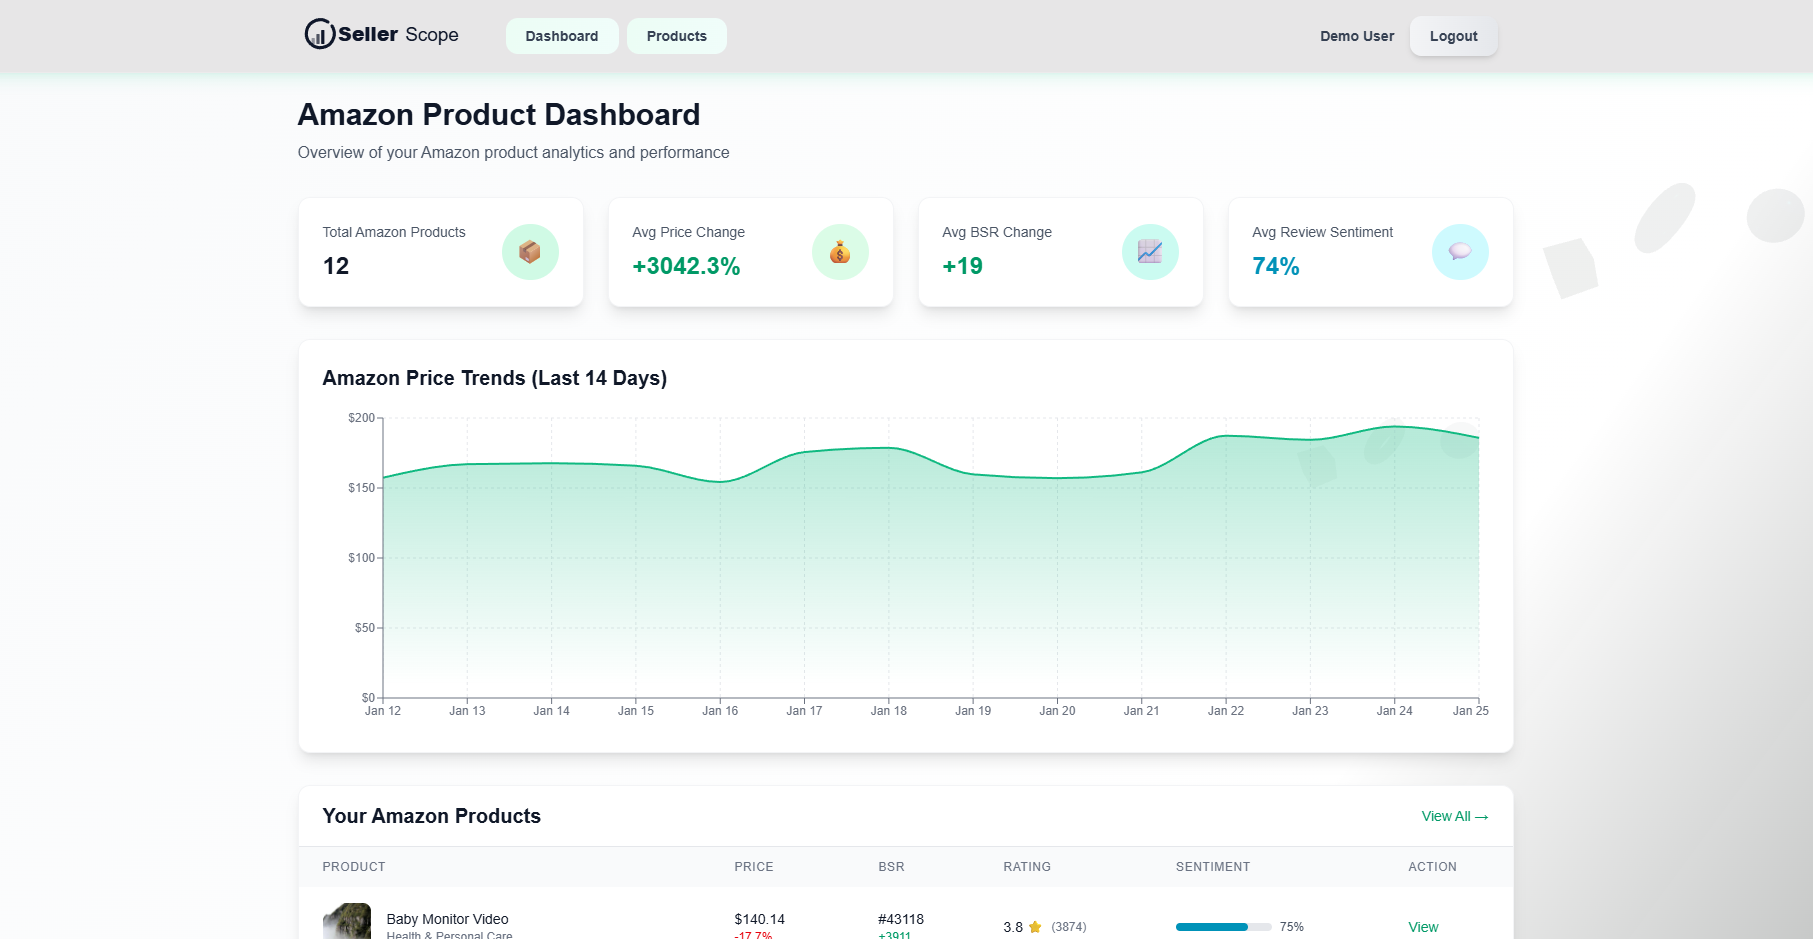Image resolution: width=1813 pixels, height=939 pixels.
Task: Click the Jan 12 chart axis label
Action: point(383,711)
